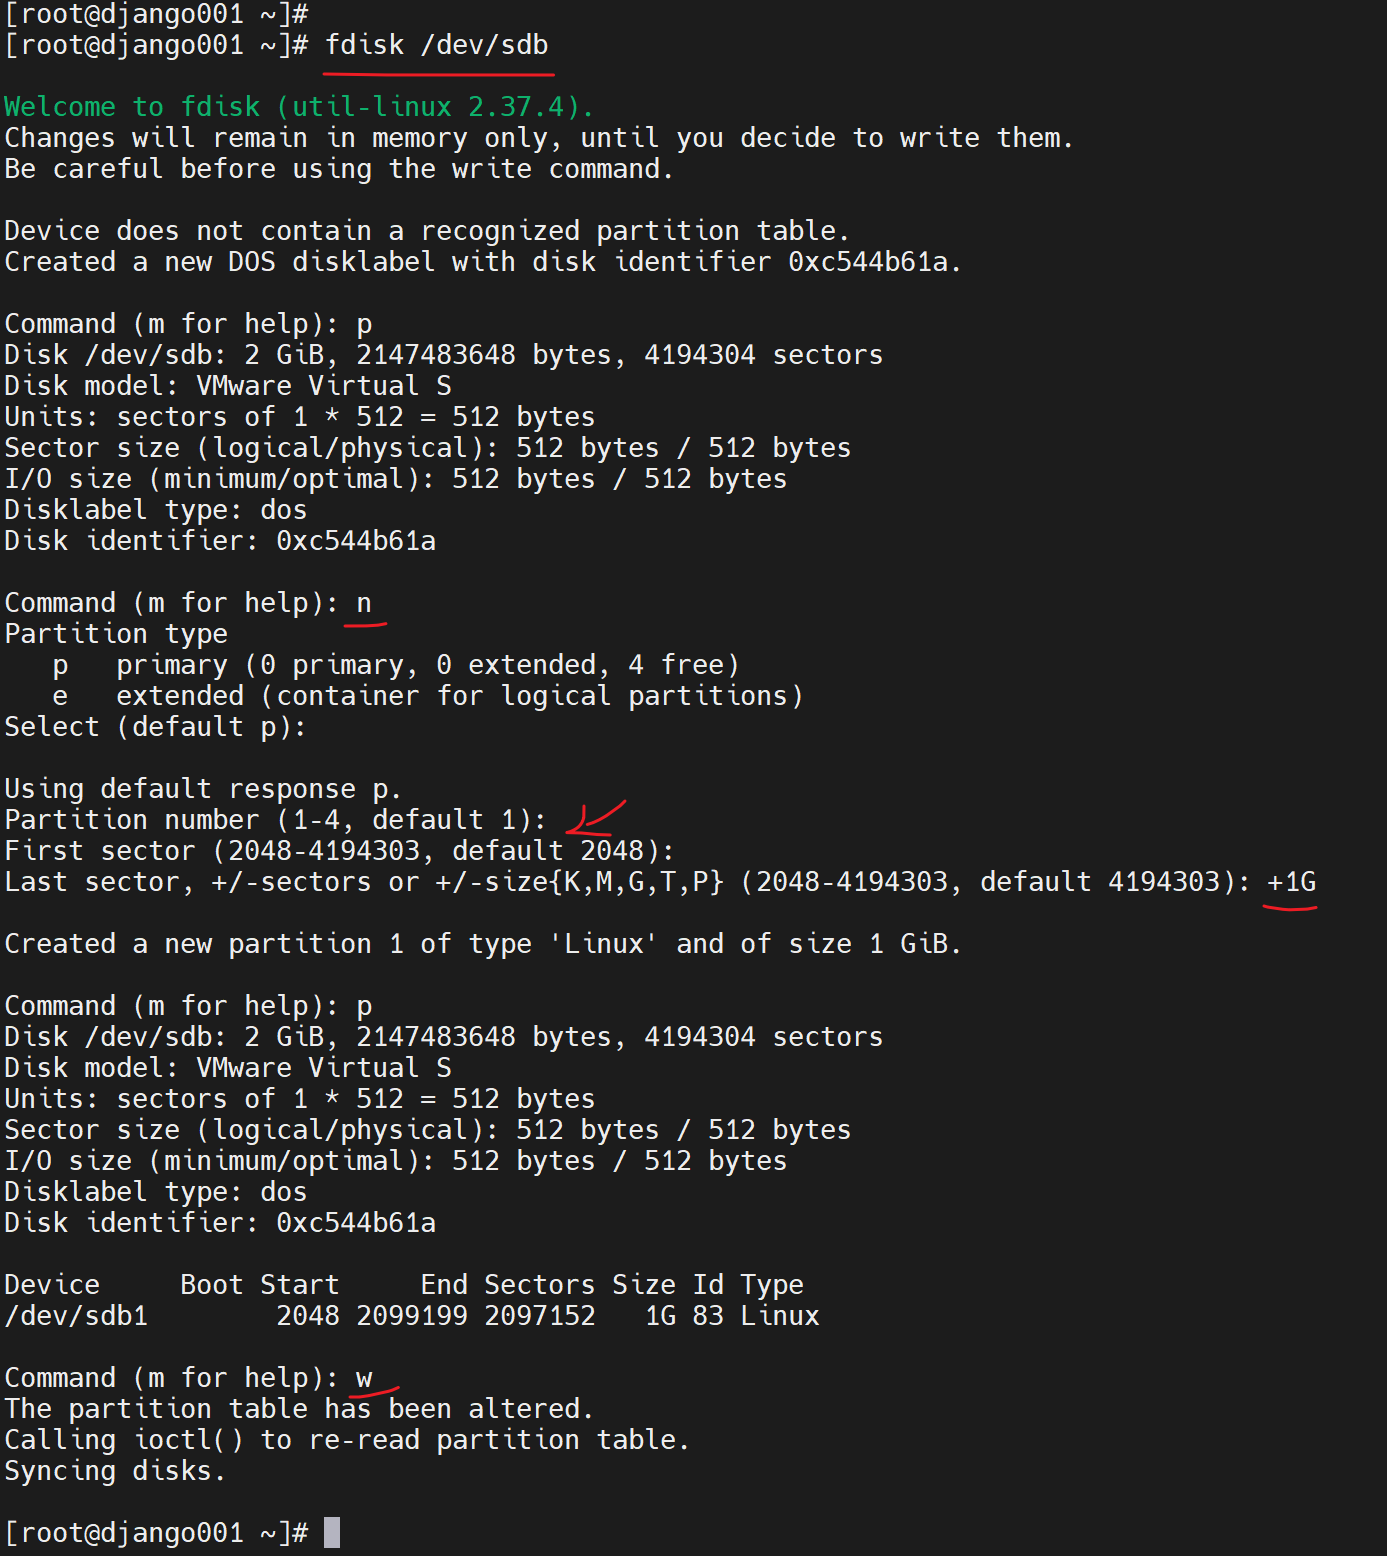Click the 'Created a new DOS disklabel' line
This screenshot has width=1387, height=1556.
pos(483,262)
